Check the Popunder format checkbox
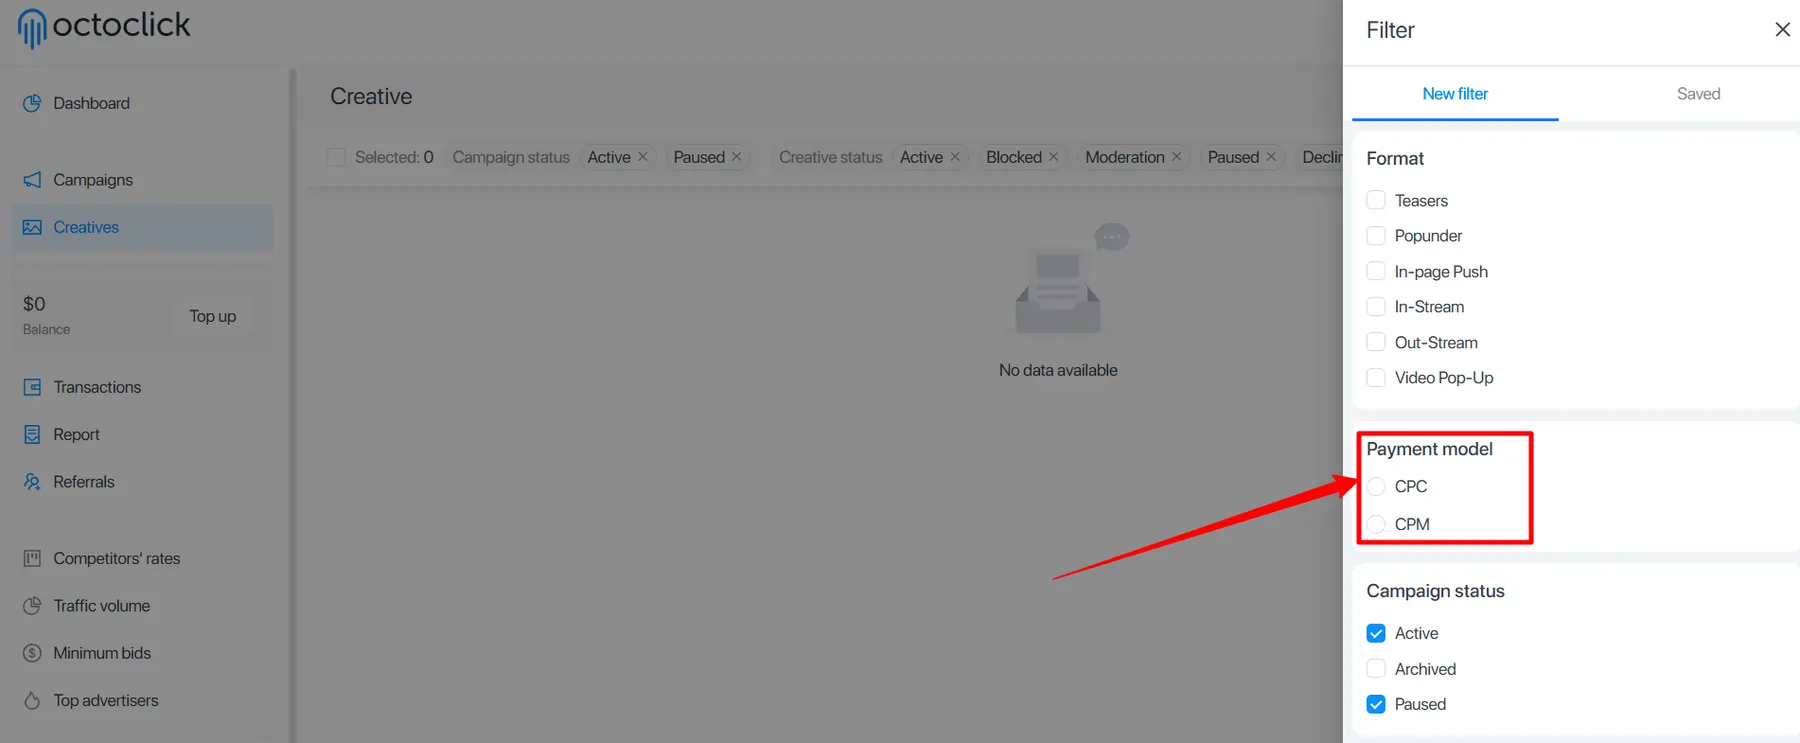1800x743 pixels. [x=1376, y=236]
